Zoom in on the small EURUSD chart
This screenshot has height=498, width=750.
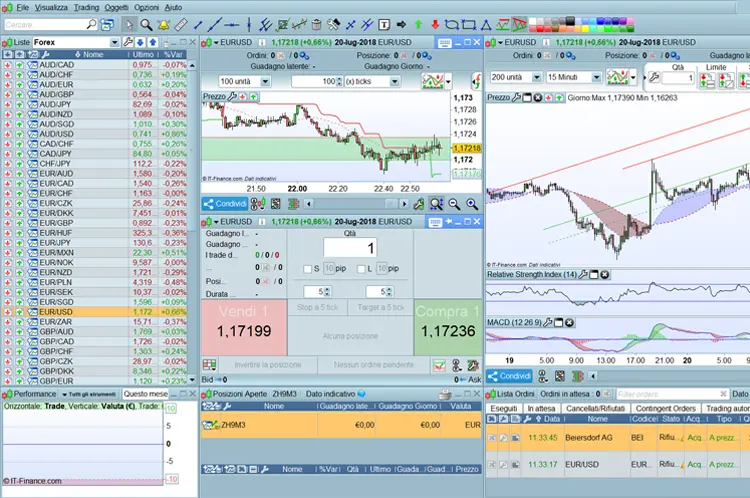(x=472, y=204)
